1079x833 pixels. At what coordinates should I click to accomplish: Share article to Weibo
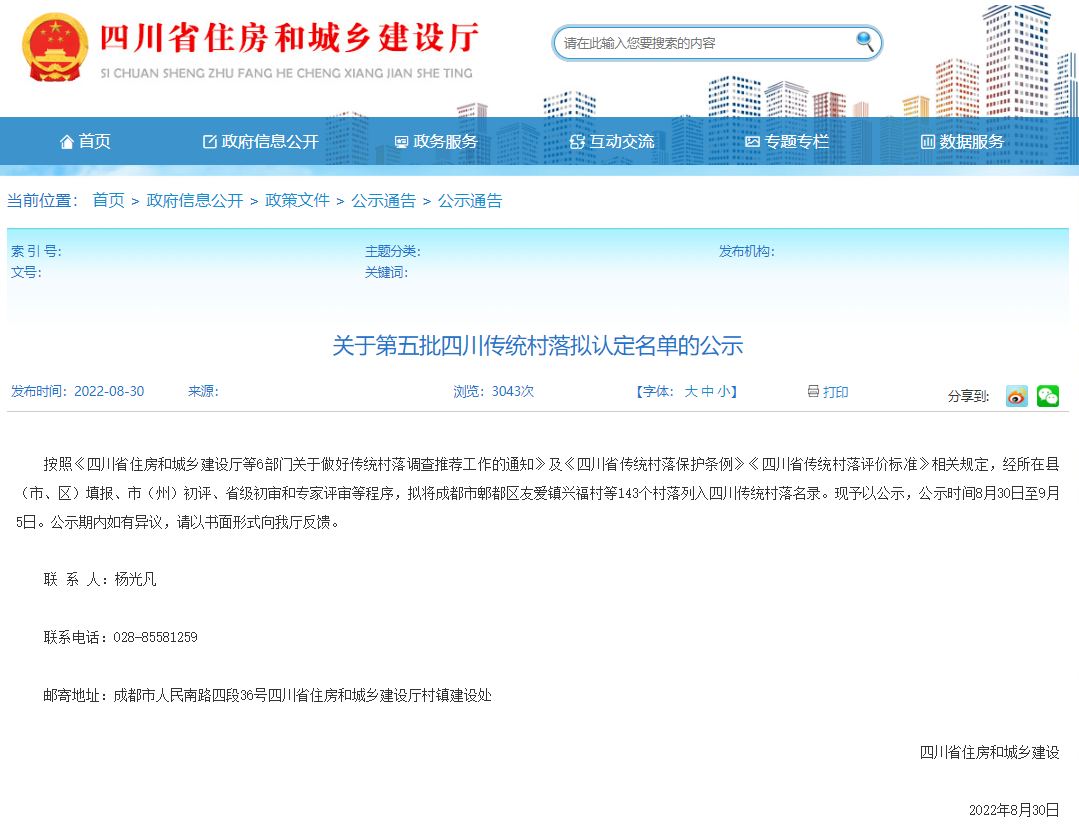click(1016, 396)
